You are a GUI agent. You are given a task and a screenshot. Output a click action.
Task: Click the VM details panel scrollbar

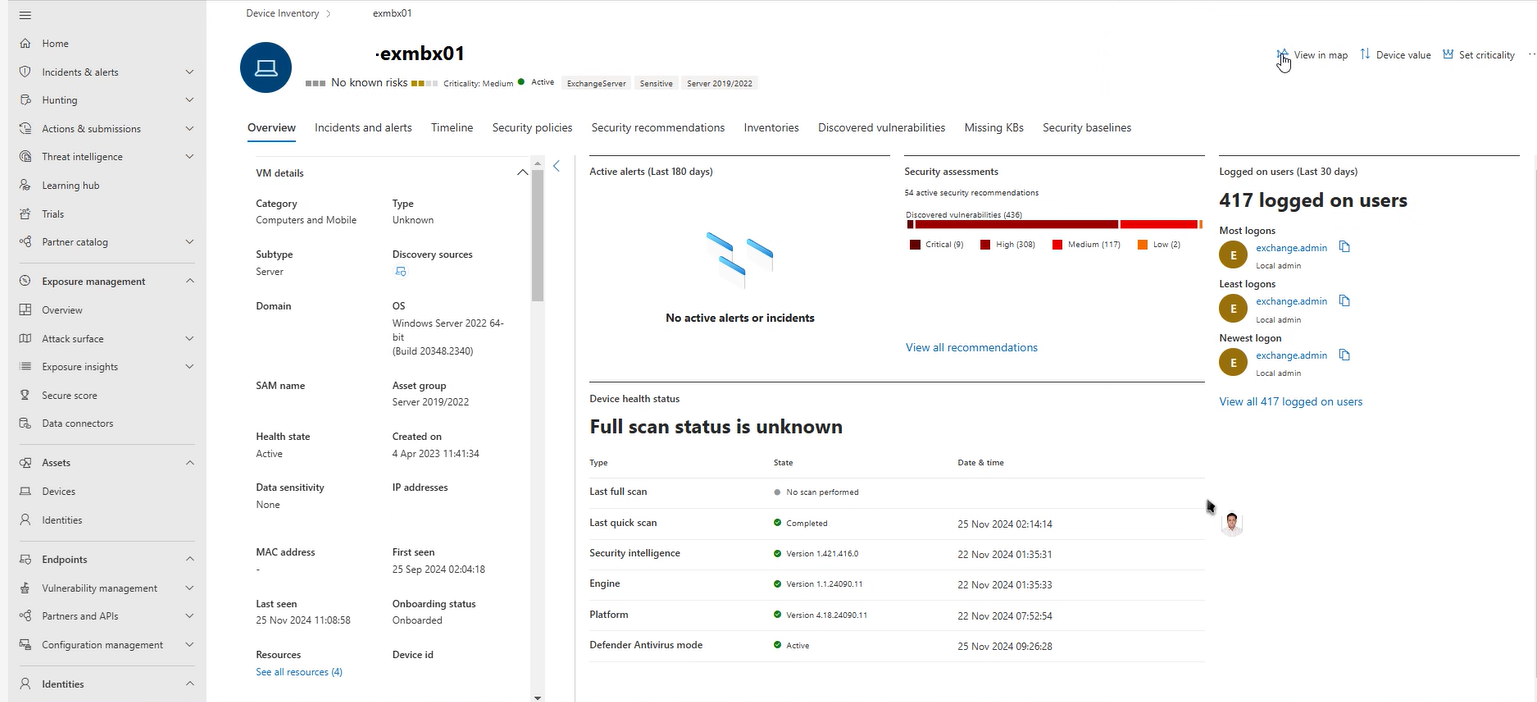coord(537,235)
